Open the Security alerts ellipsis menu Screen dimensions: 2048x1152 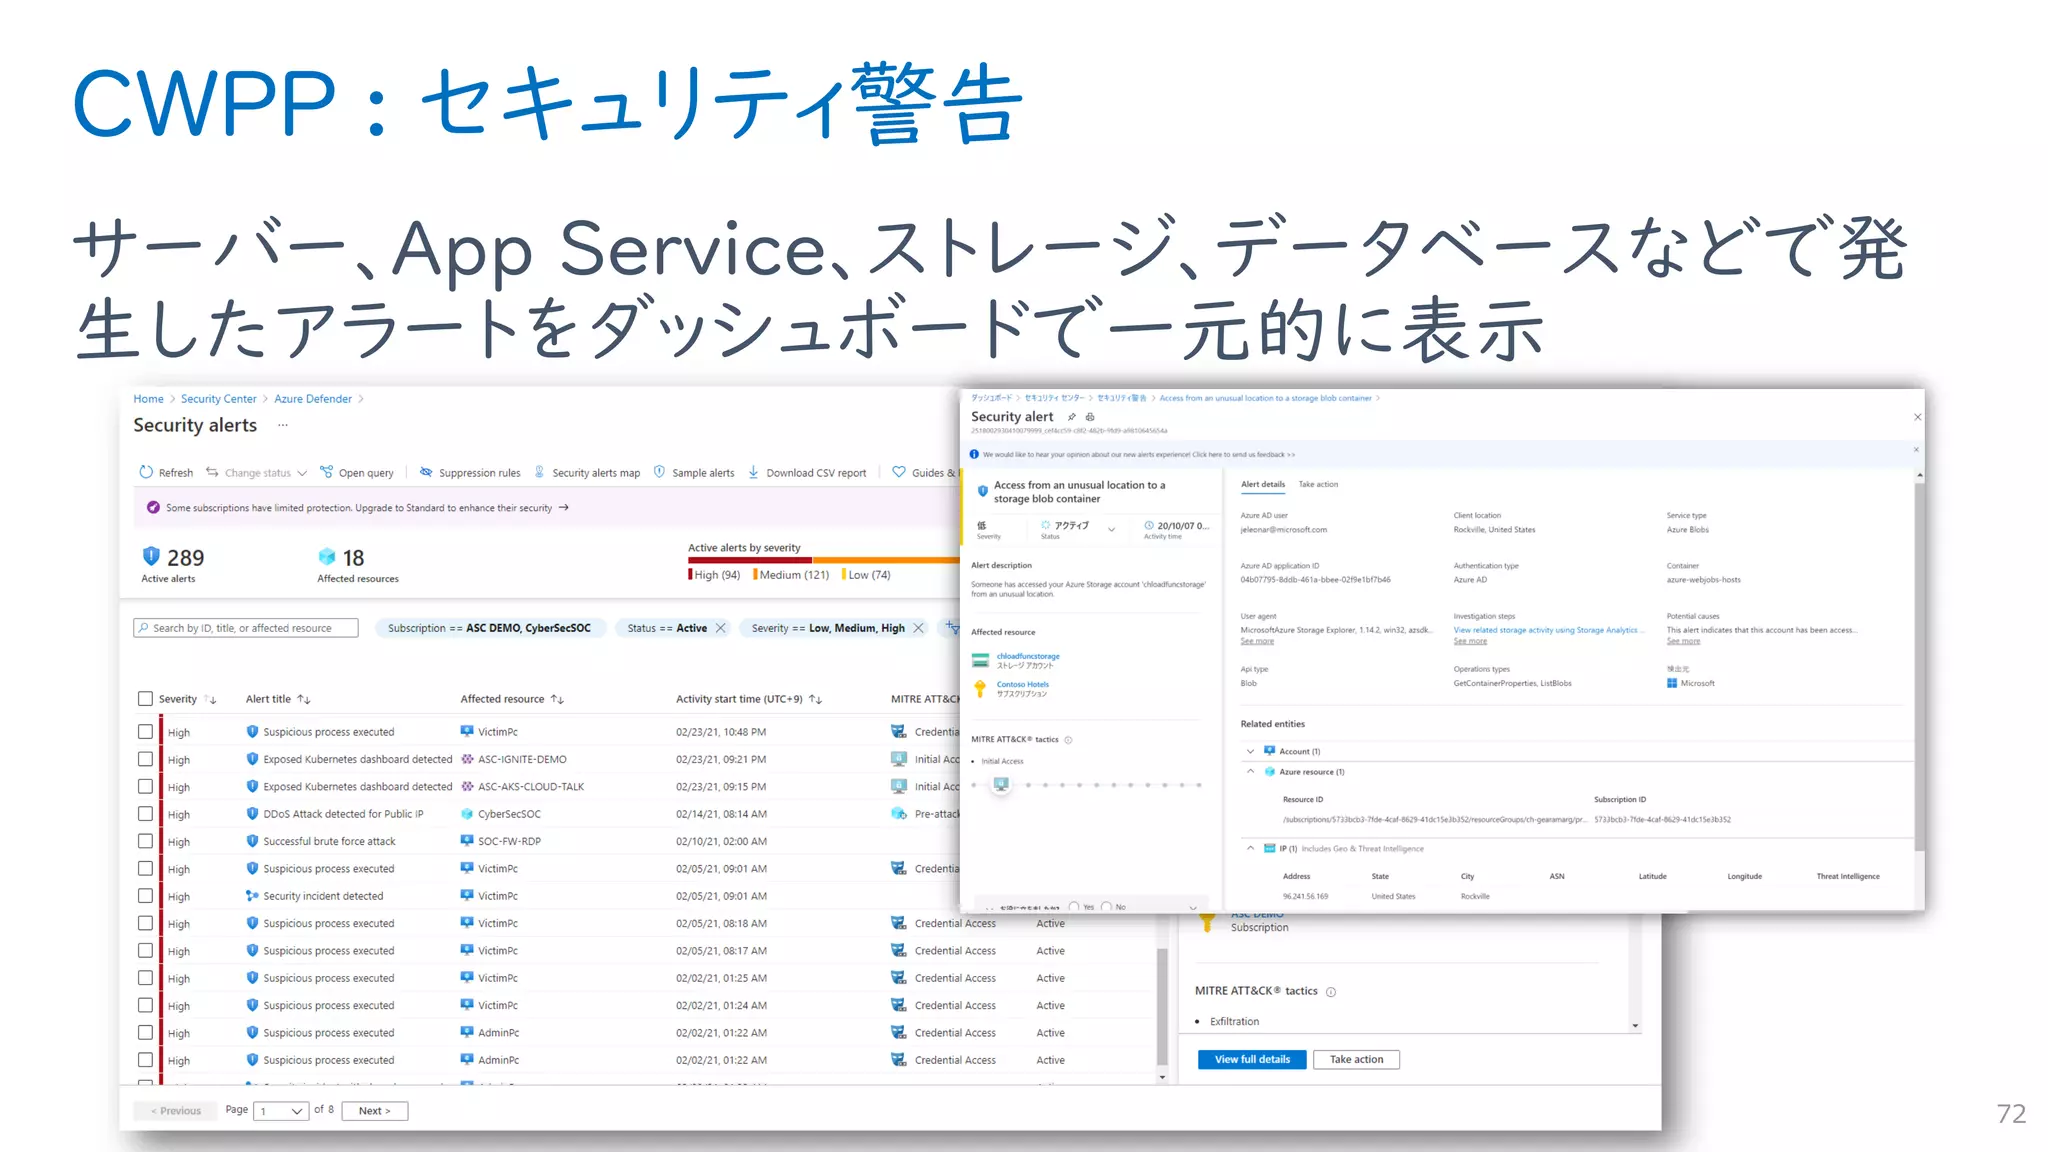click(x=283, y=425)
